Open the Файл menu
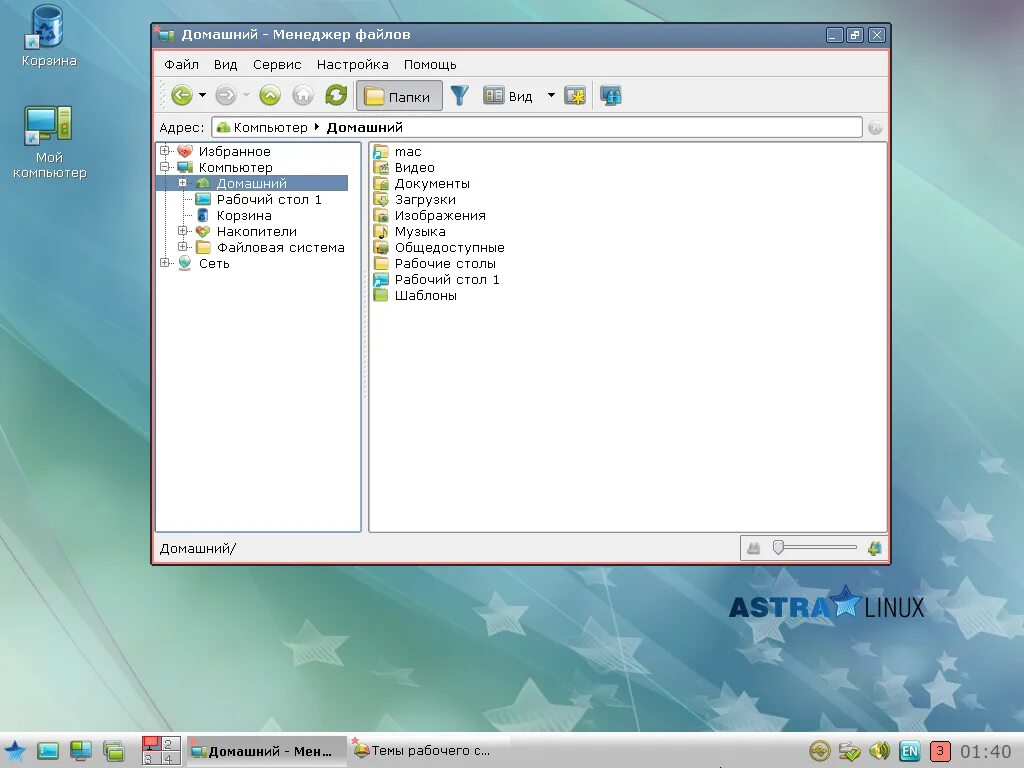Screen dimensions: 1024x768 181,65
